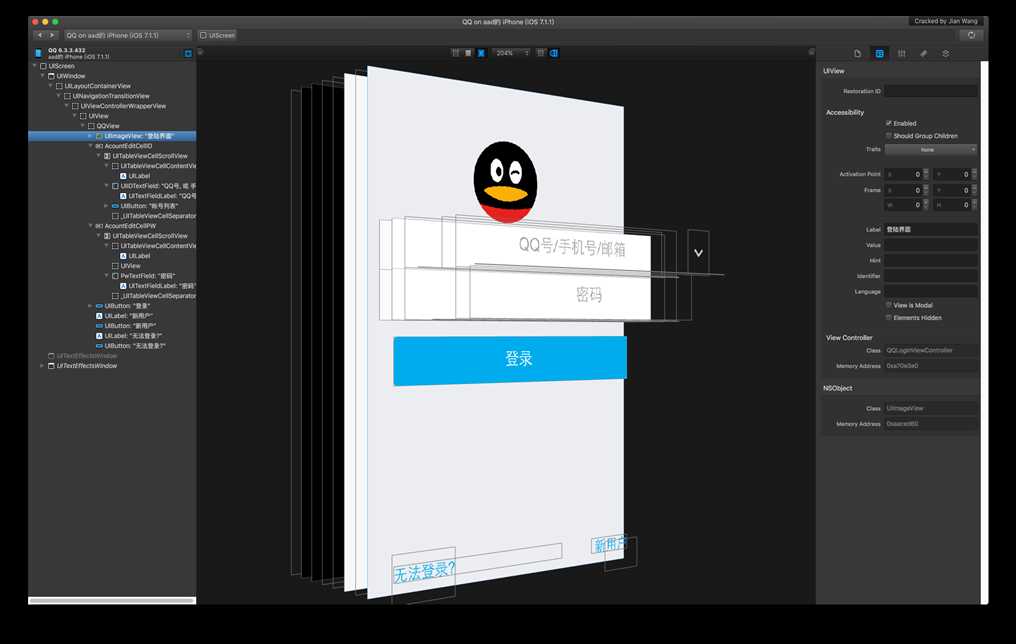Image resolution: width=1016 pixels, height=644 pixels.
Task: Click the accessibility Hint field
Action: [x=930, y=260]
